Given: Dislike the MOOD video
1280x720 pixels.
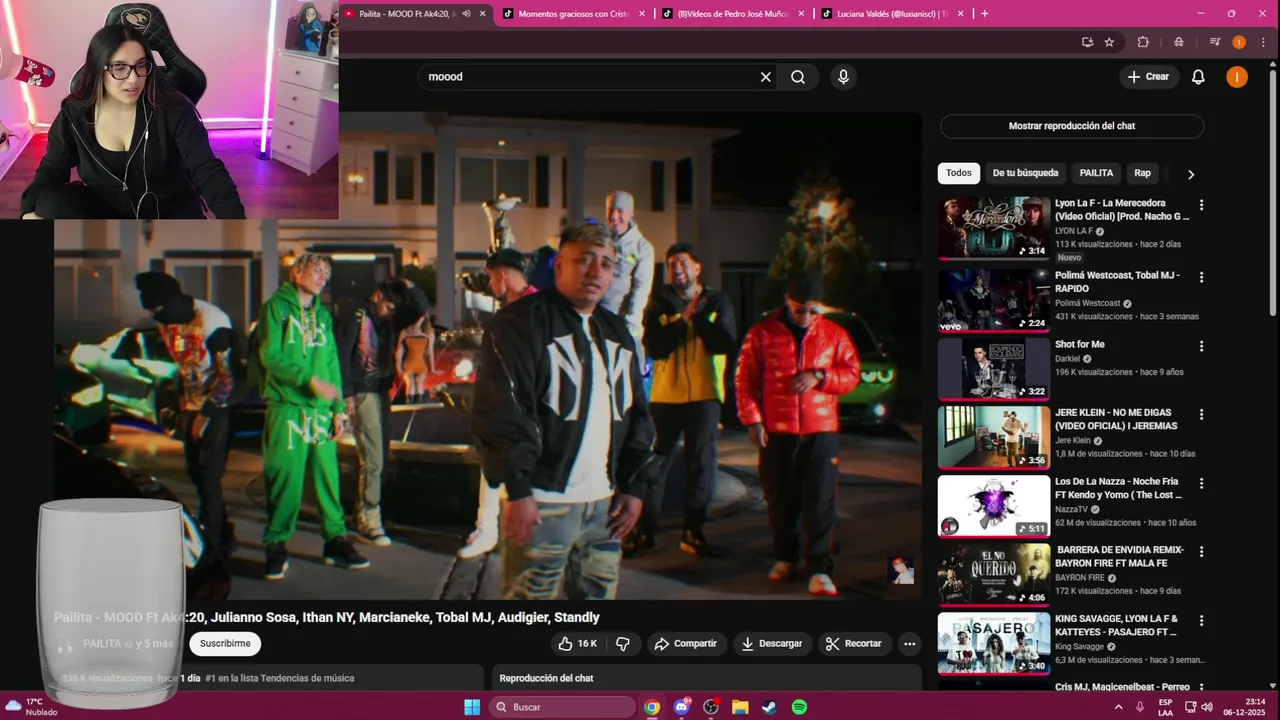Looking at the screenshot, I should 623,644.
